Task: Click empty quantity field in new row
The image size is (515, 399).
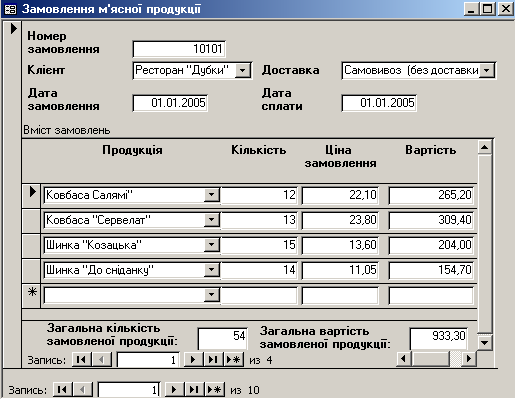Action: (x=259, y=295)
